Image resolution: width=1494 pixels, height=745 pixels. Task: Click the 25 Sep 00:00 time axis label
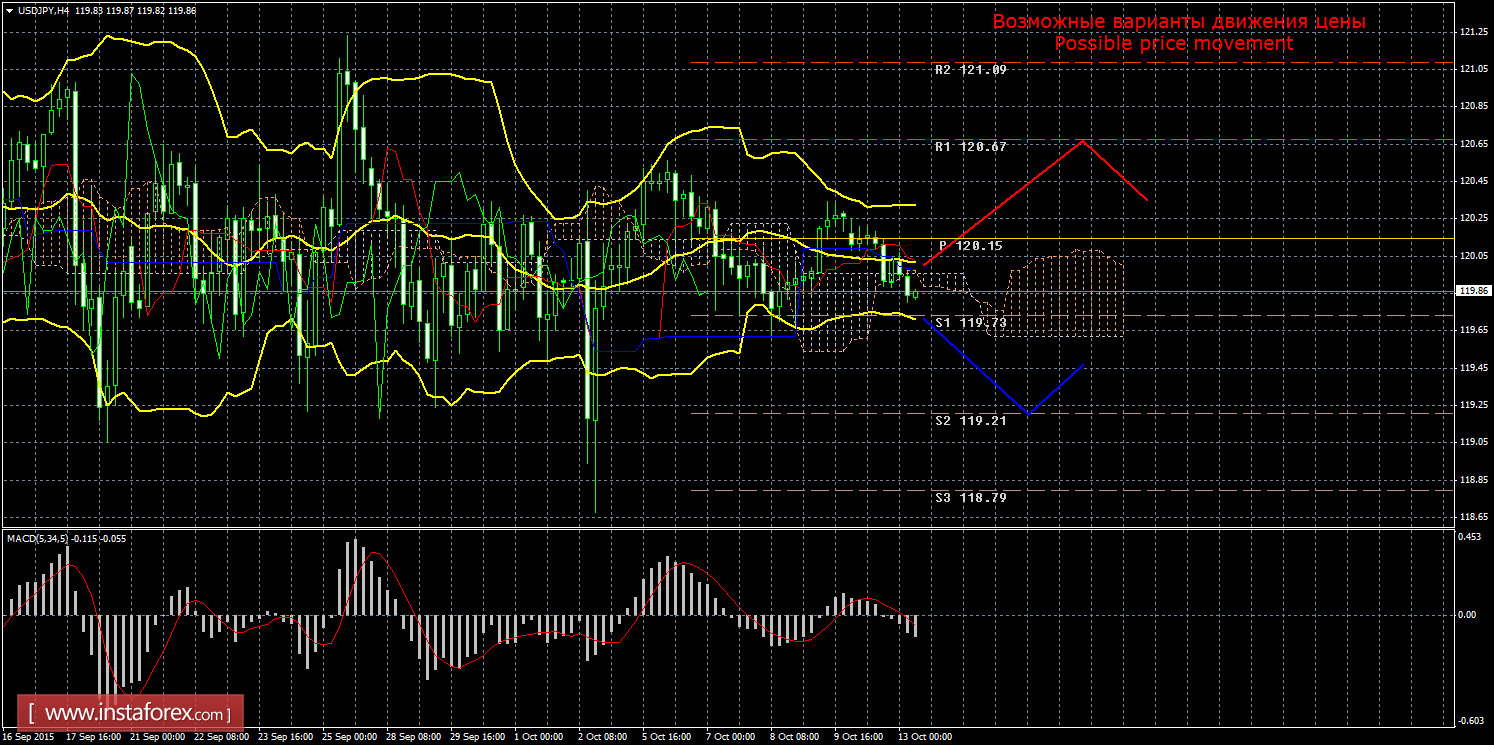(x=348, y=737)
